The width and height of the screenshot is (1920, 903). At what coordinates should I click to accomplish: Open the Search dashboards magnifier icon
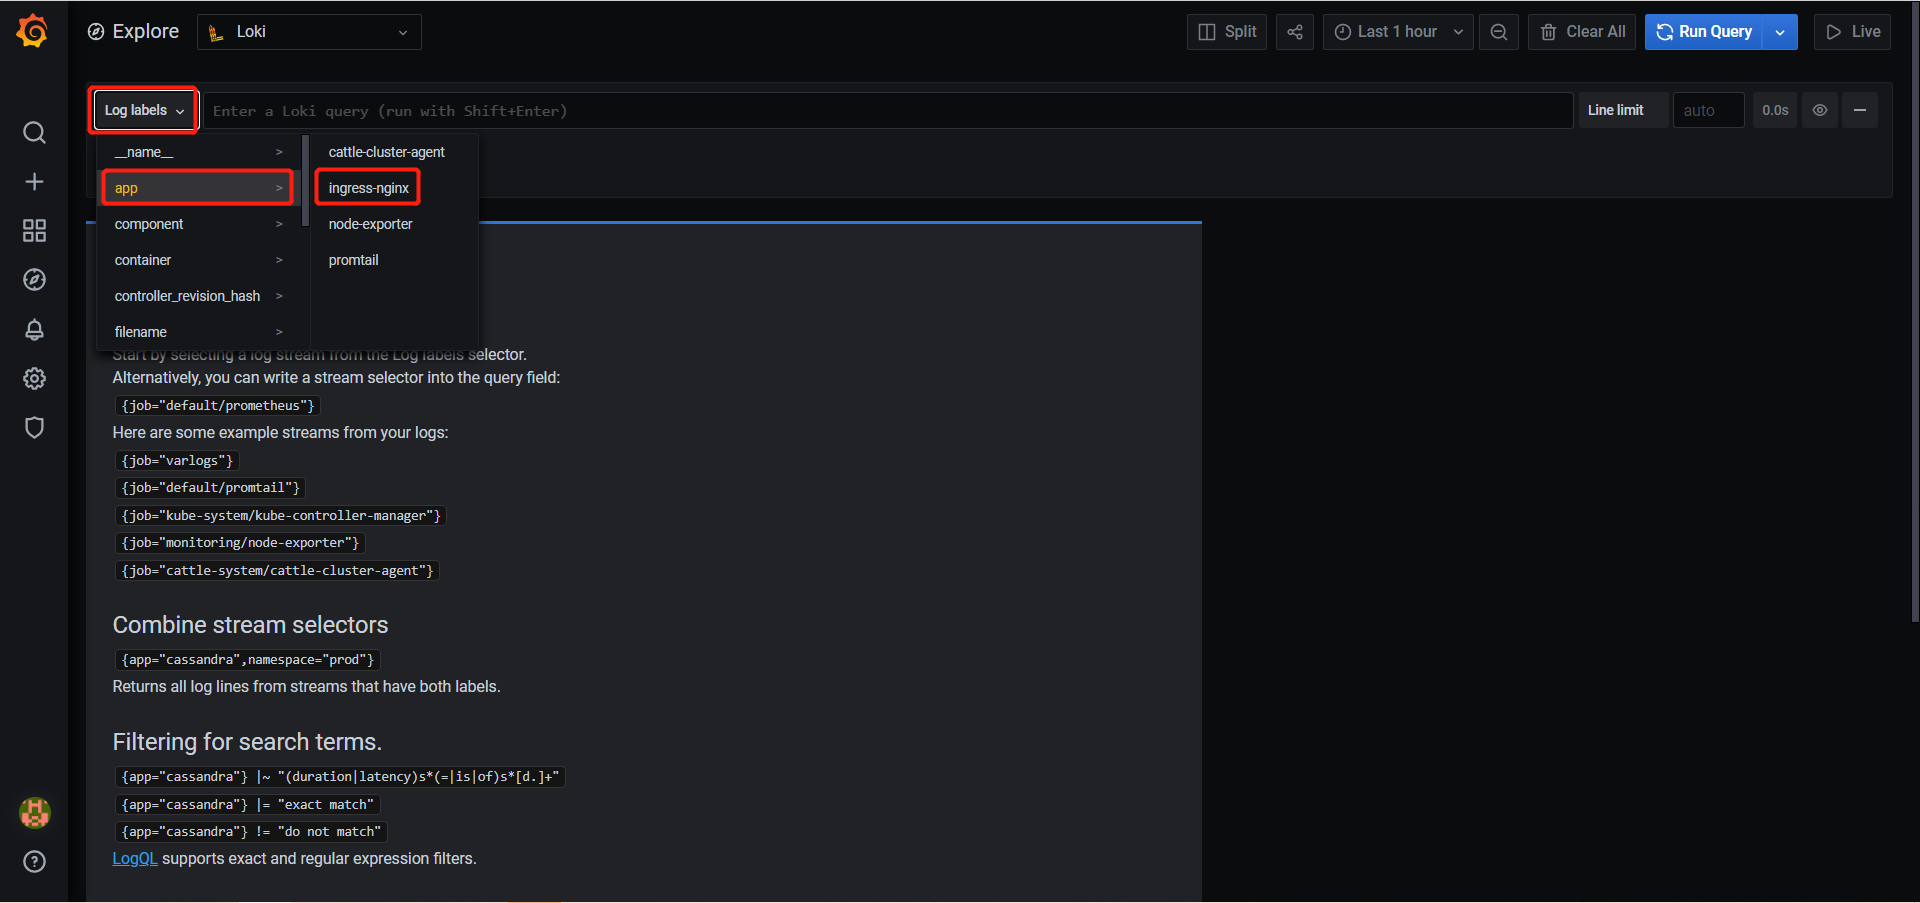(x=34, y=133)
